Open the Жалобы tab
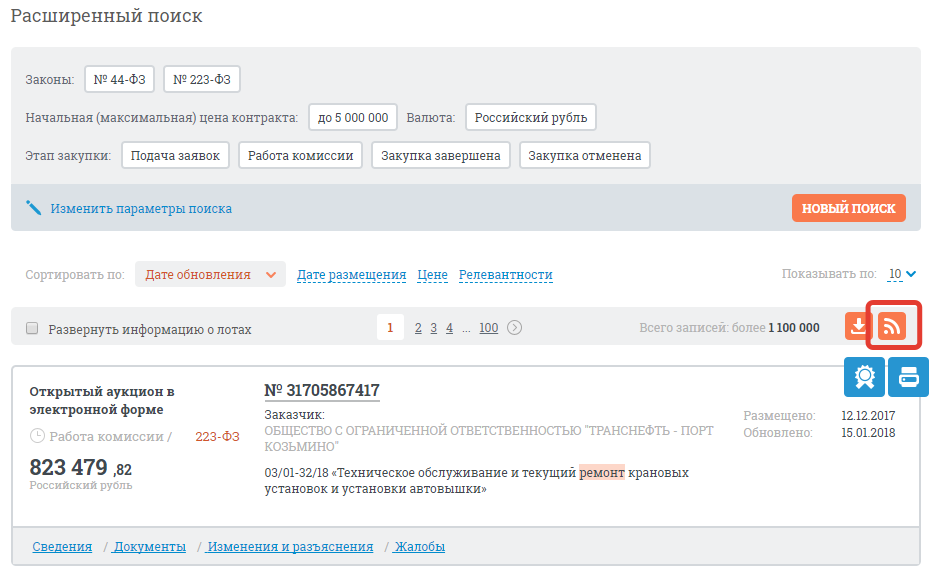This screenshot has height=568, width=941. click(x=420, y=547)
